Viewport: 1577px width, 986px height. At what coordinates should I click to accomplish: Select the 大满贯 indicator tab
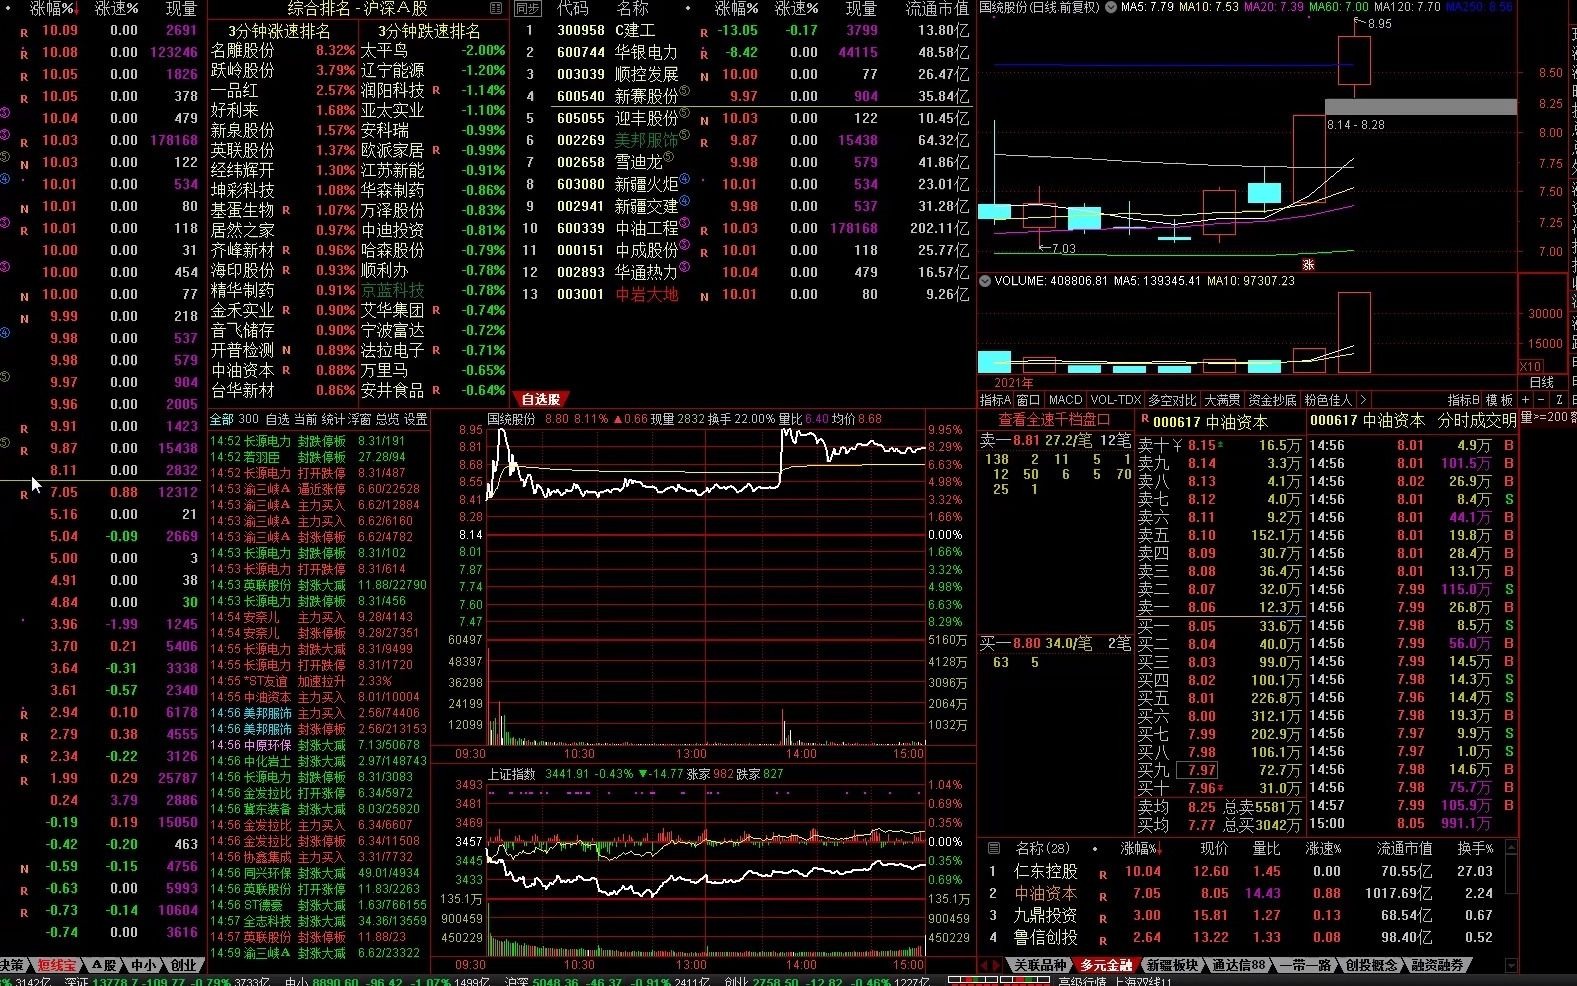pyautogui.click(x=1222, y=399)
